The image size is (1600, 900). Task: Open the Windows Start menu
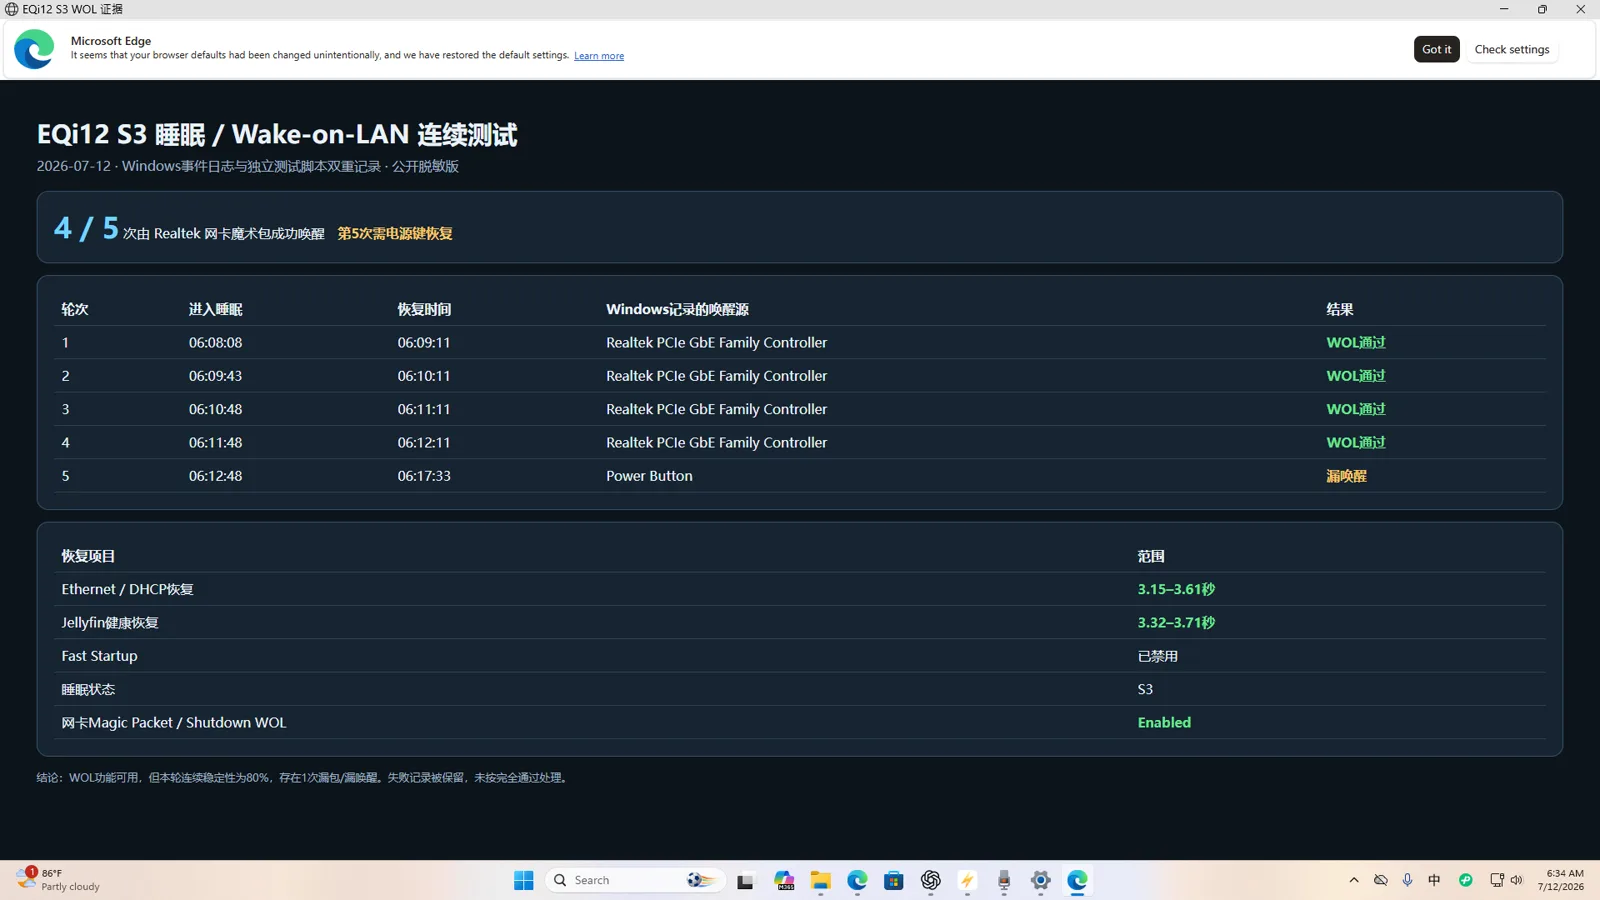[523, 880]
